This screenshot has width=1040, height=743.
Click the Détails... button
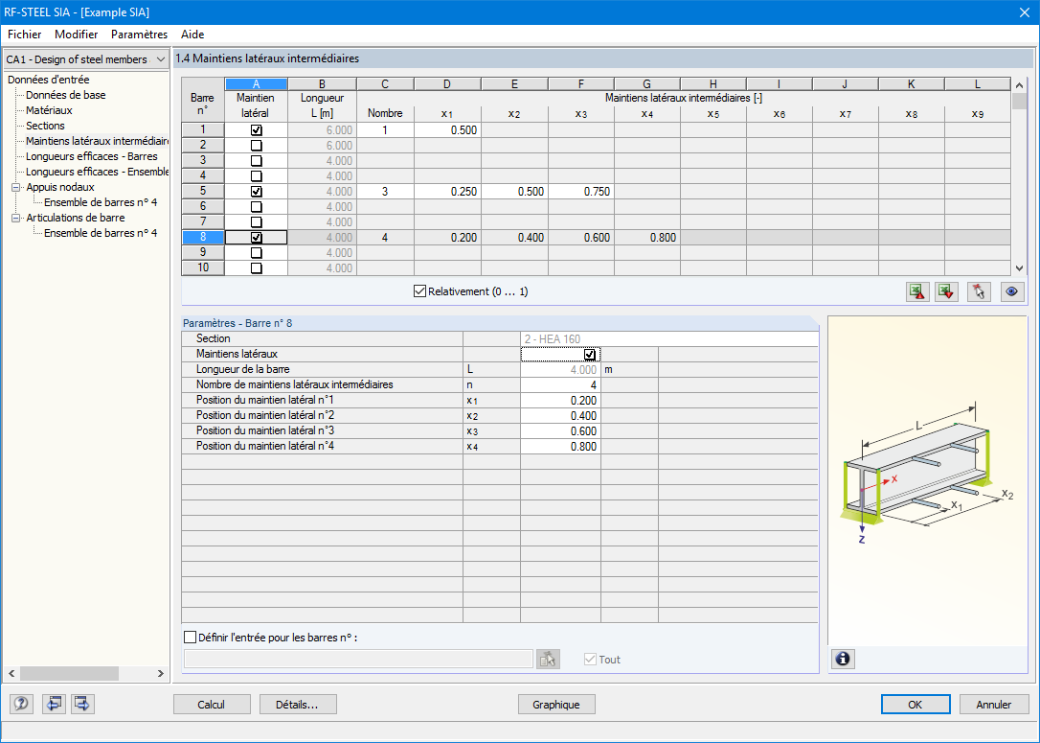[x=298, y=705]
